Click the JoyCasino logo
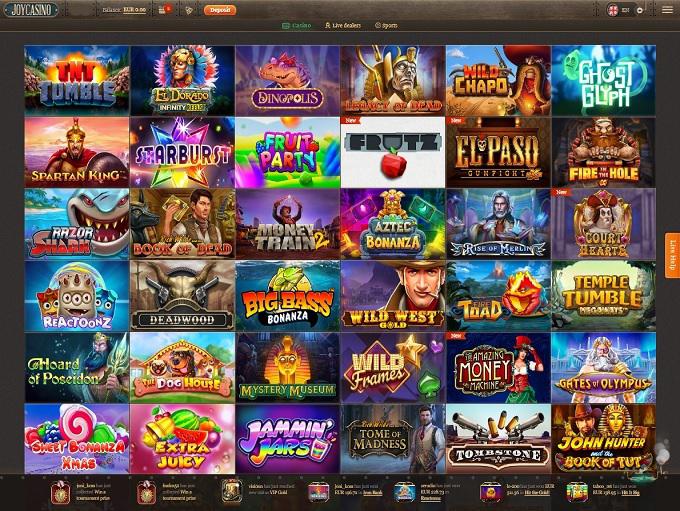Image resolution: width=680 pixels, height=511 pixels. pos(31,10)
